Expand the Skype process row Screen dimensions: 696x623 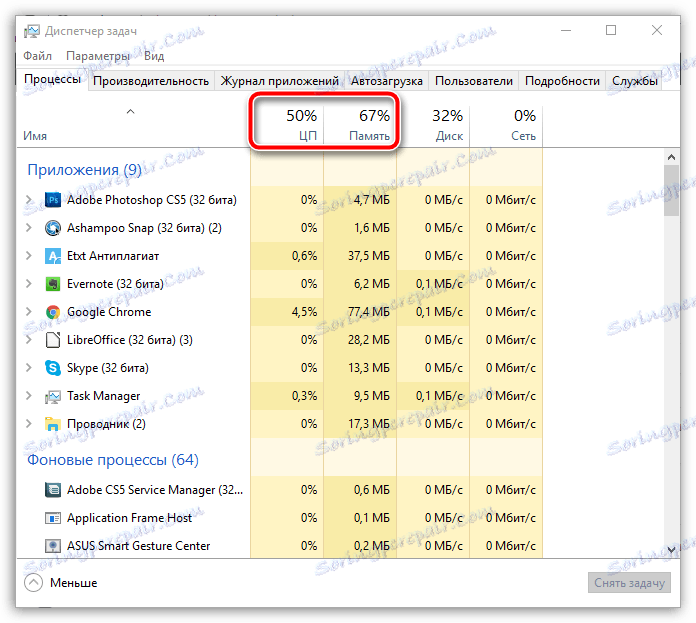coord(29,368)
